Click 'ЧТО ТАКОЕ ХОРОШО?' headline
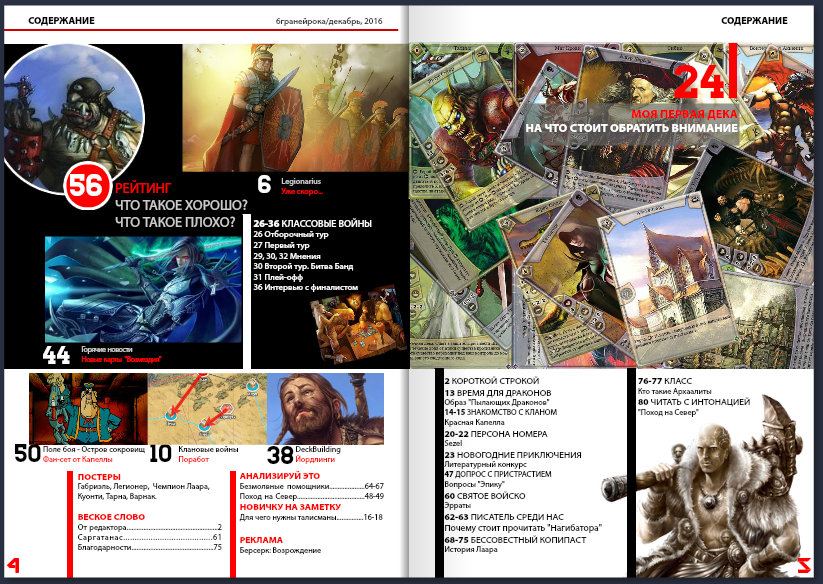The width and height of the screenshot is (823, 584). (x=181, y=205)
